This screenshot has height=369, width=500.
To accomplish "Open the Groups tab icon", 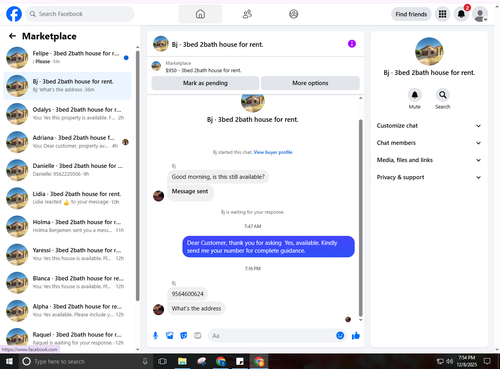I will tap(294, 14).
